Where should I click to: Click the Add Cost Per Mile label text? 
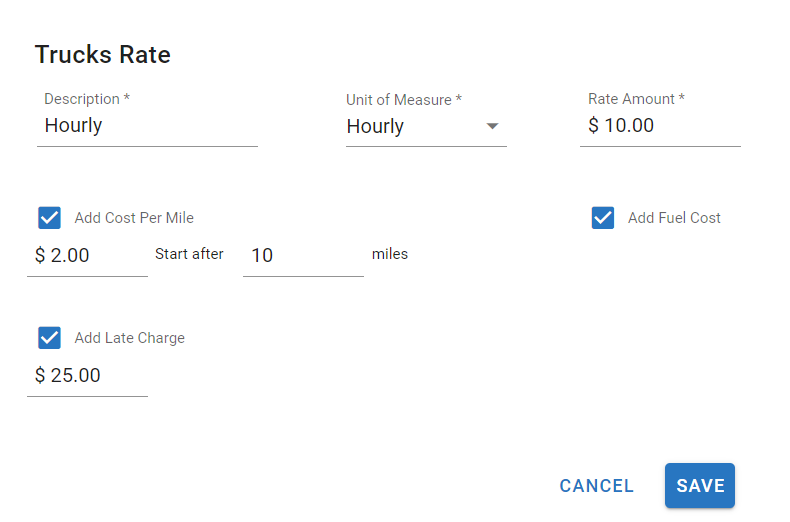(134, 218)
